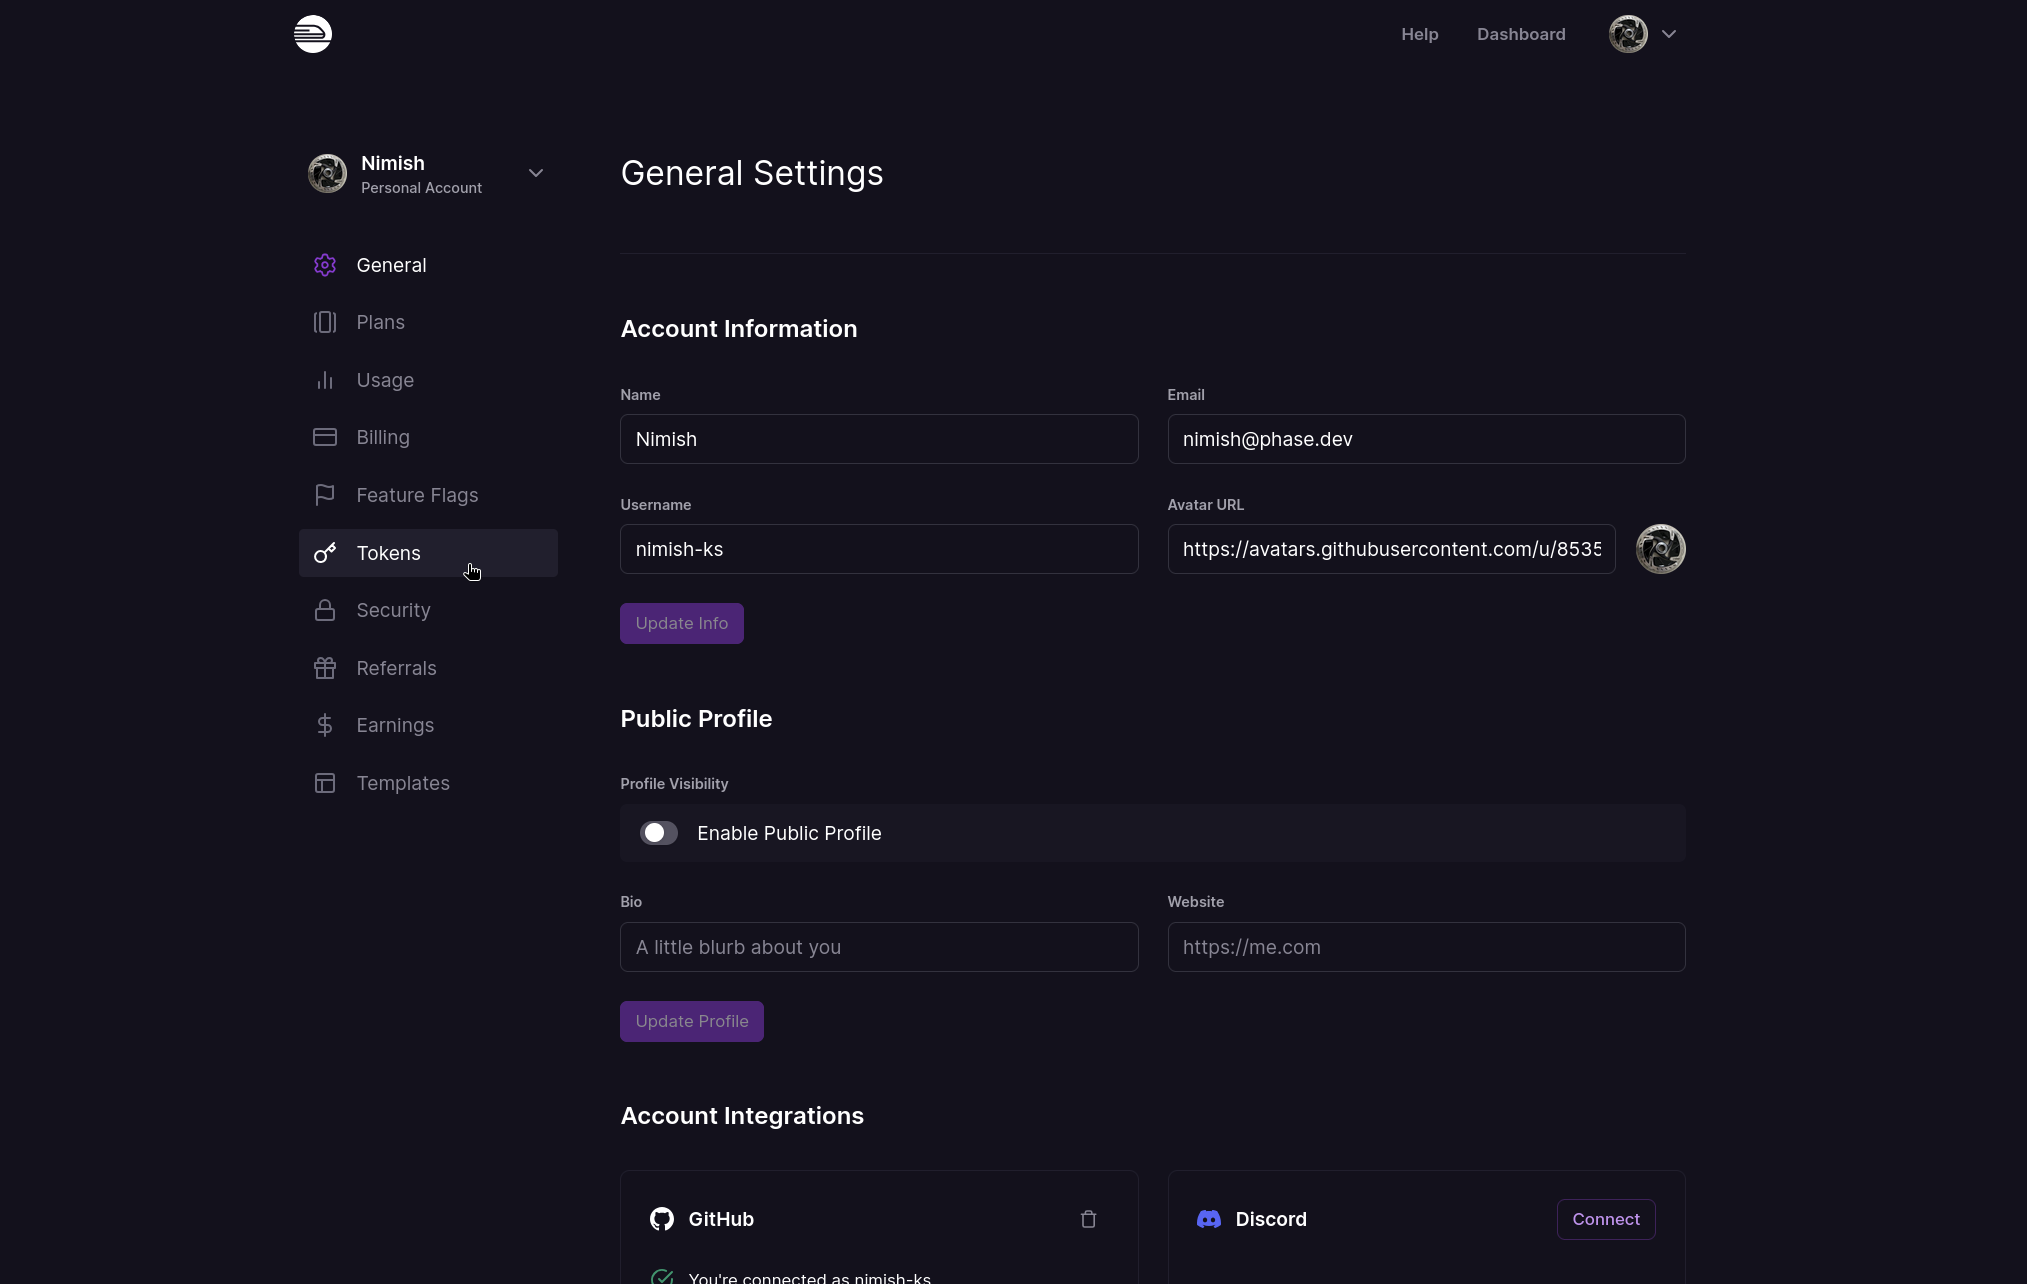Viewport: 2027px width, 1284px height.
Task: Open the Tokens settings page
Action: coord(388,553)
